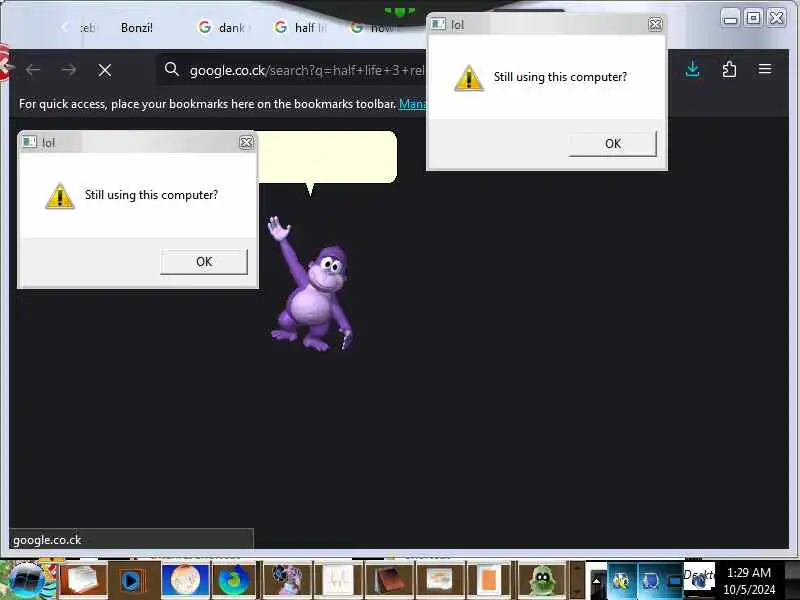Open the orange page taskbar icon
This screenshot has height=600, width=800.
pos(489,581)
